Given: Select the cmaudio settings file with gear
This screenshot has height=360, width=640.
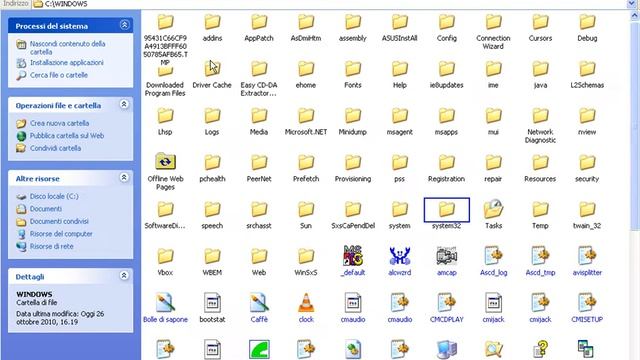Looking at the screenshot, I should tap(400, 303).
